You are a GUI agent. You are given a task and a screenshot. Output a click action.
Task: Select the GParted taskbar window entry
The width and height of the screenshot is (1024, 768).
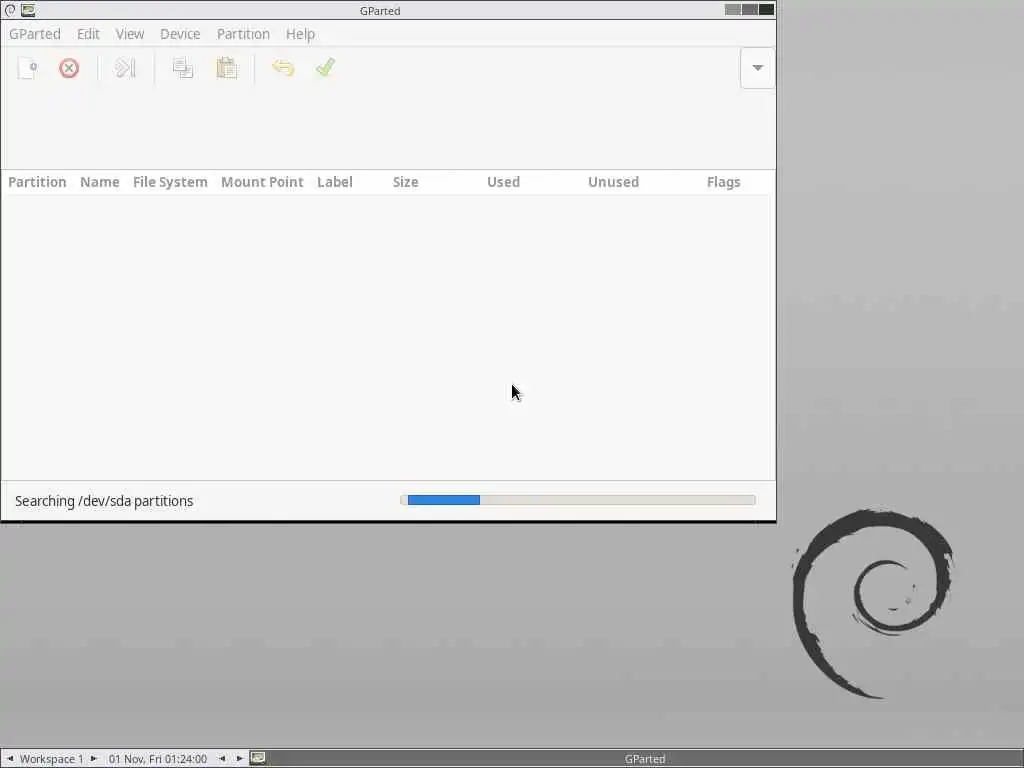click(x=645, y=759)
